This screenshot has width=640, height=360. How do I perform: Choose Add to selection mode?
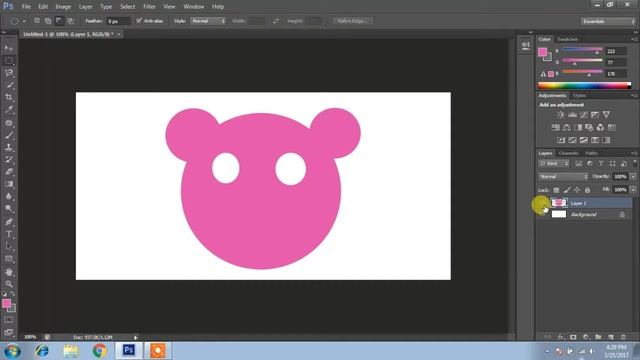(x=48, y=20)
